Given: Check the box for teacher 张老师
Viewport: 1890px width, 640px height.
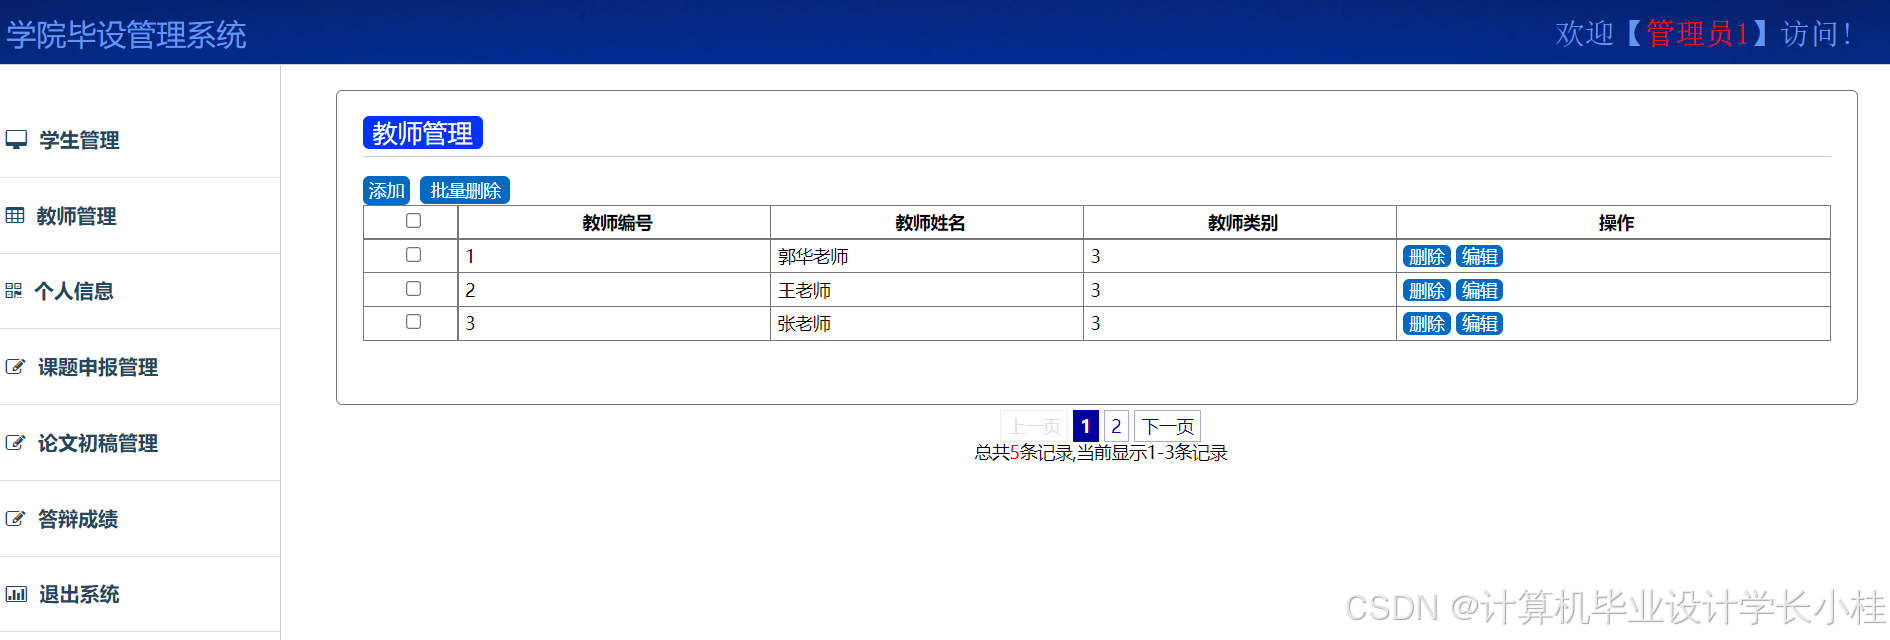Looking at the screenshot, I should tap(413, 322).
